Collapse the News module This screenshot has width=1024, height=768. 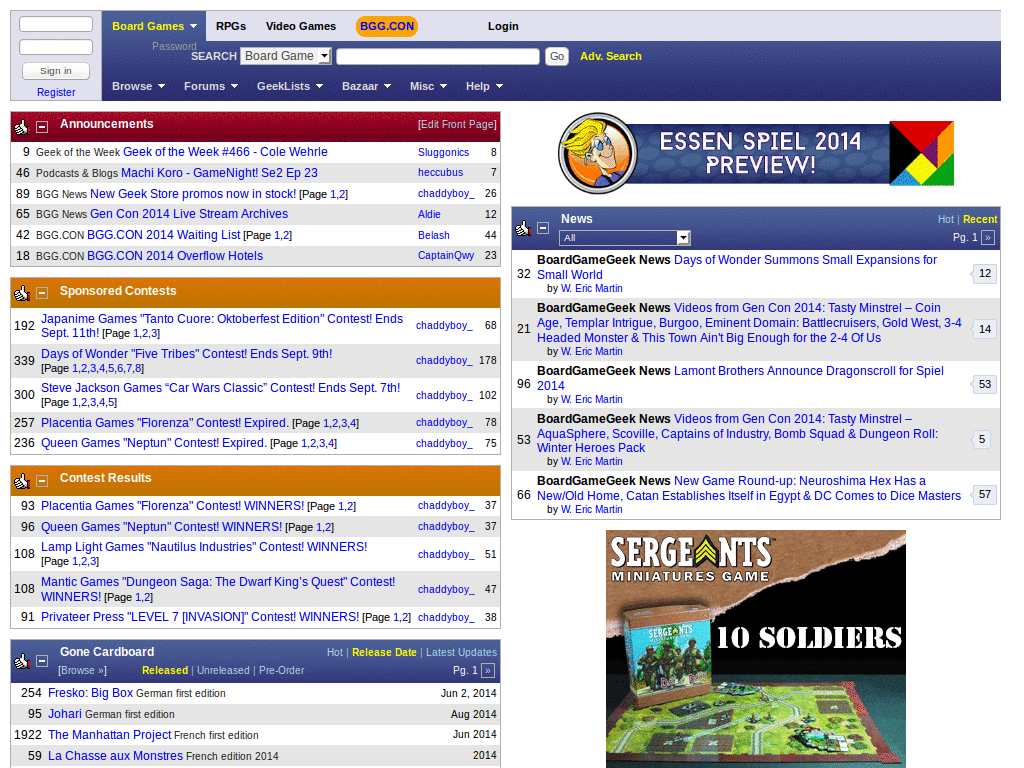pyautogui.click(x=543, y=228)
